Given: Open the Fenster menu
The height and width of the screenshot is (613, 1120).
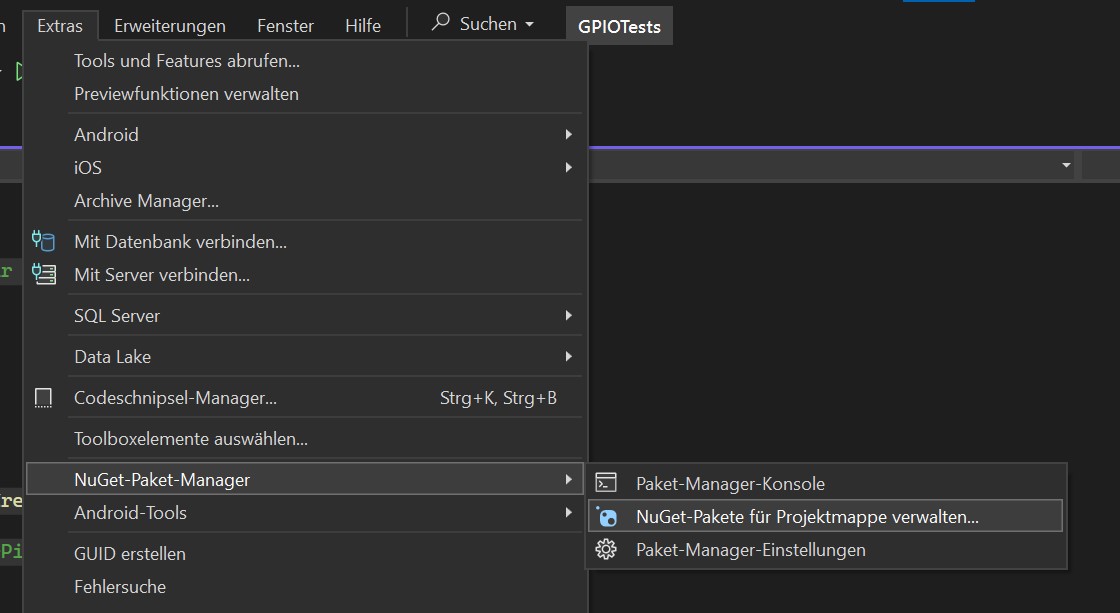Looking at the screenshot, I should tap(285, 25).
